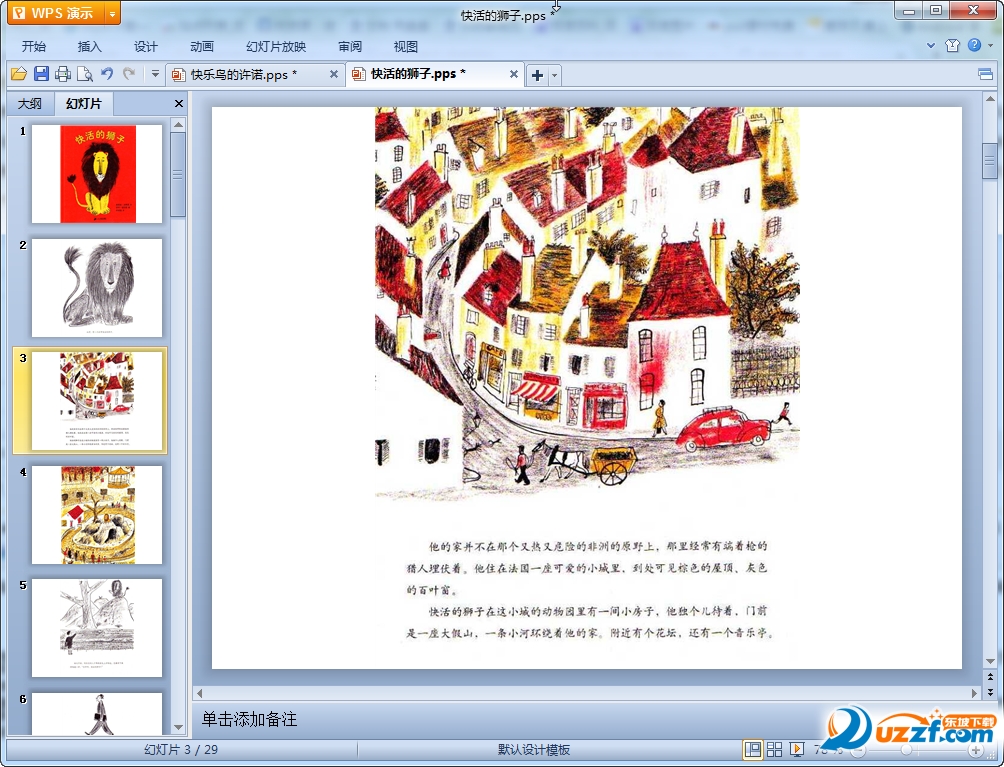
Task: Switch the side panel to 大纲 tab
Action: point(29,103)
